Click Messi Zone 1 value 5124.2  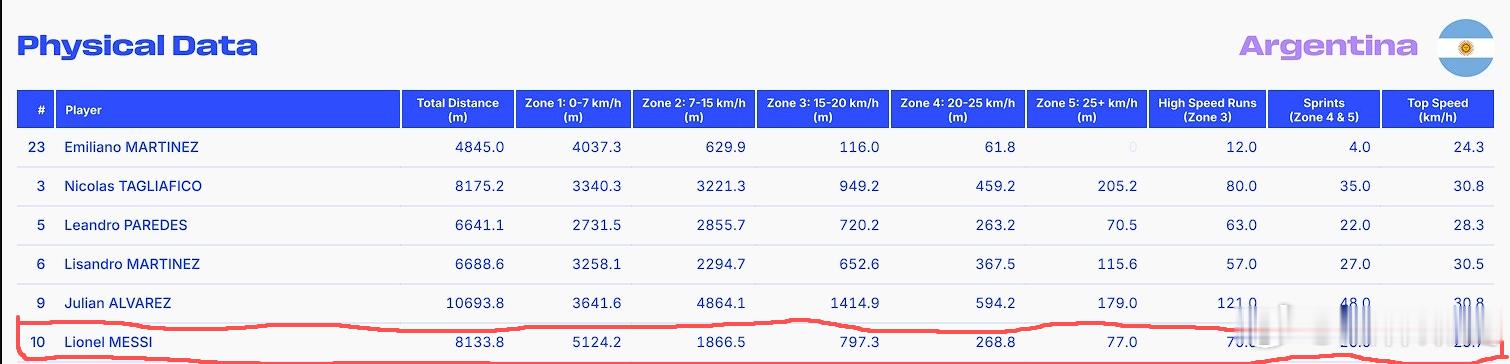[x=597, y=342]
